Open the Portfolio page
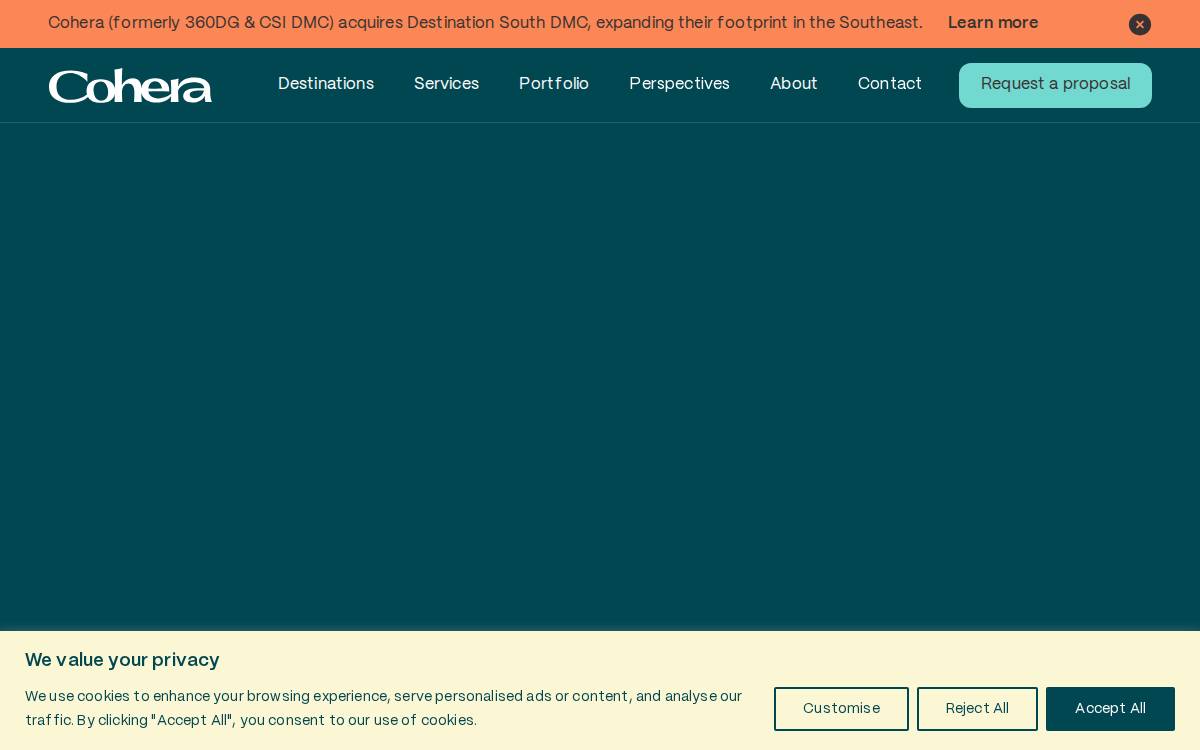The height and width of the screenshot is (750, 1200). [x=554, y=84]
